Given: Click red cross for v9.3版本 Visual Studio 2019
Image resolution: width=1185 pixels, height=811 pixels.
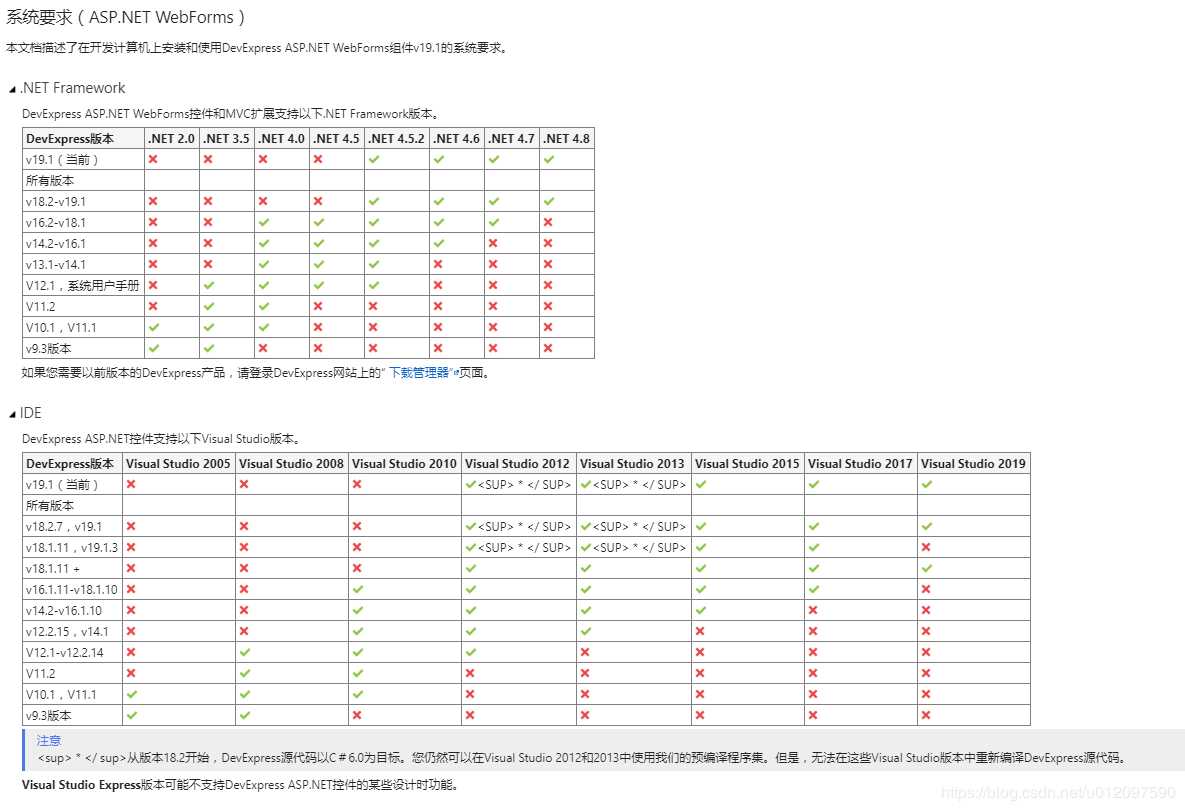Looking at the screenshot, I should click(926, 715).
